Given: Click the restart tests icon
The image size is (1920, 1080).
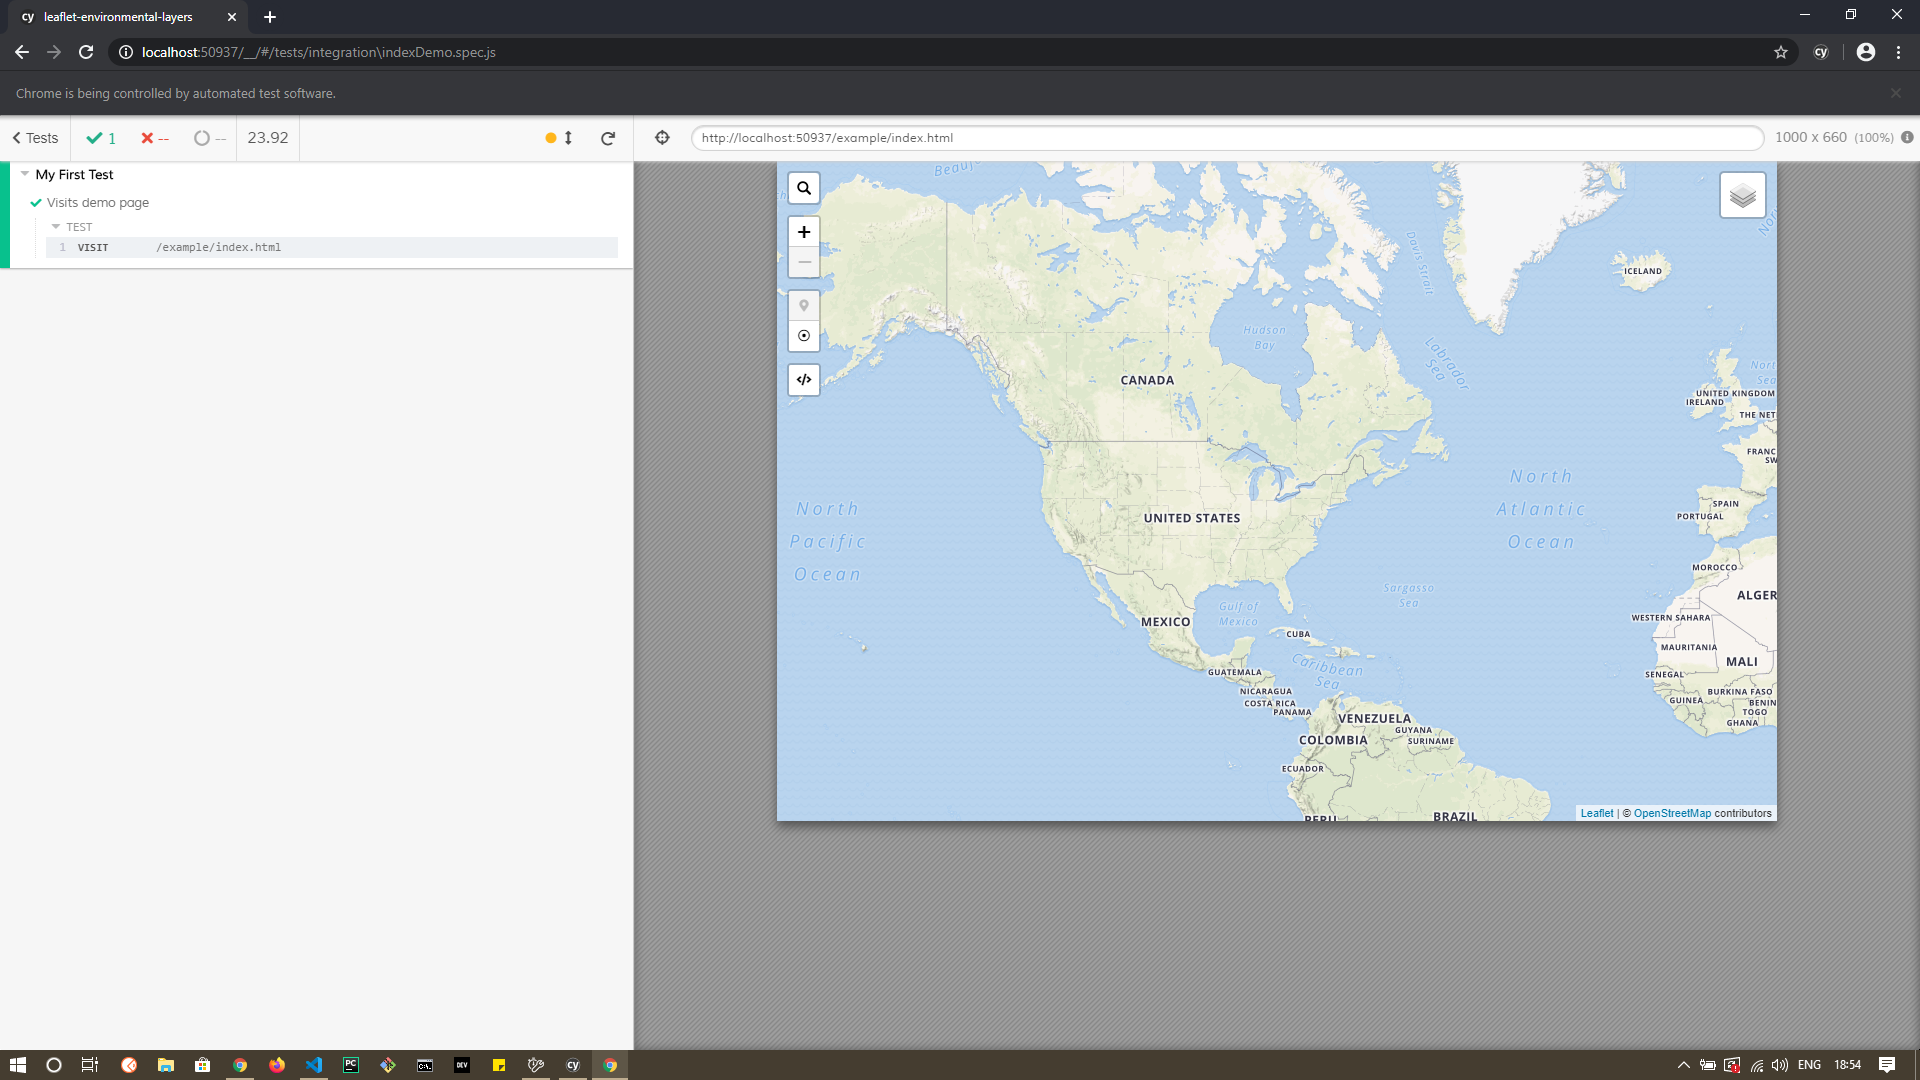Looking at the screenshot, I should click(608, 138).
